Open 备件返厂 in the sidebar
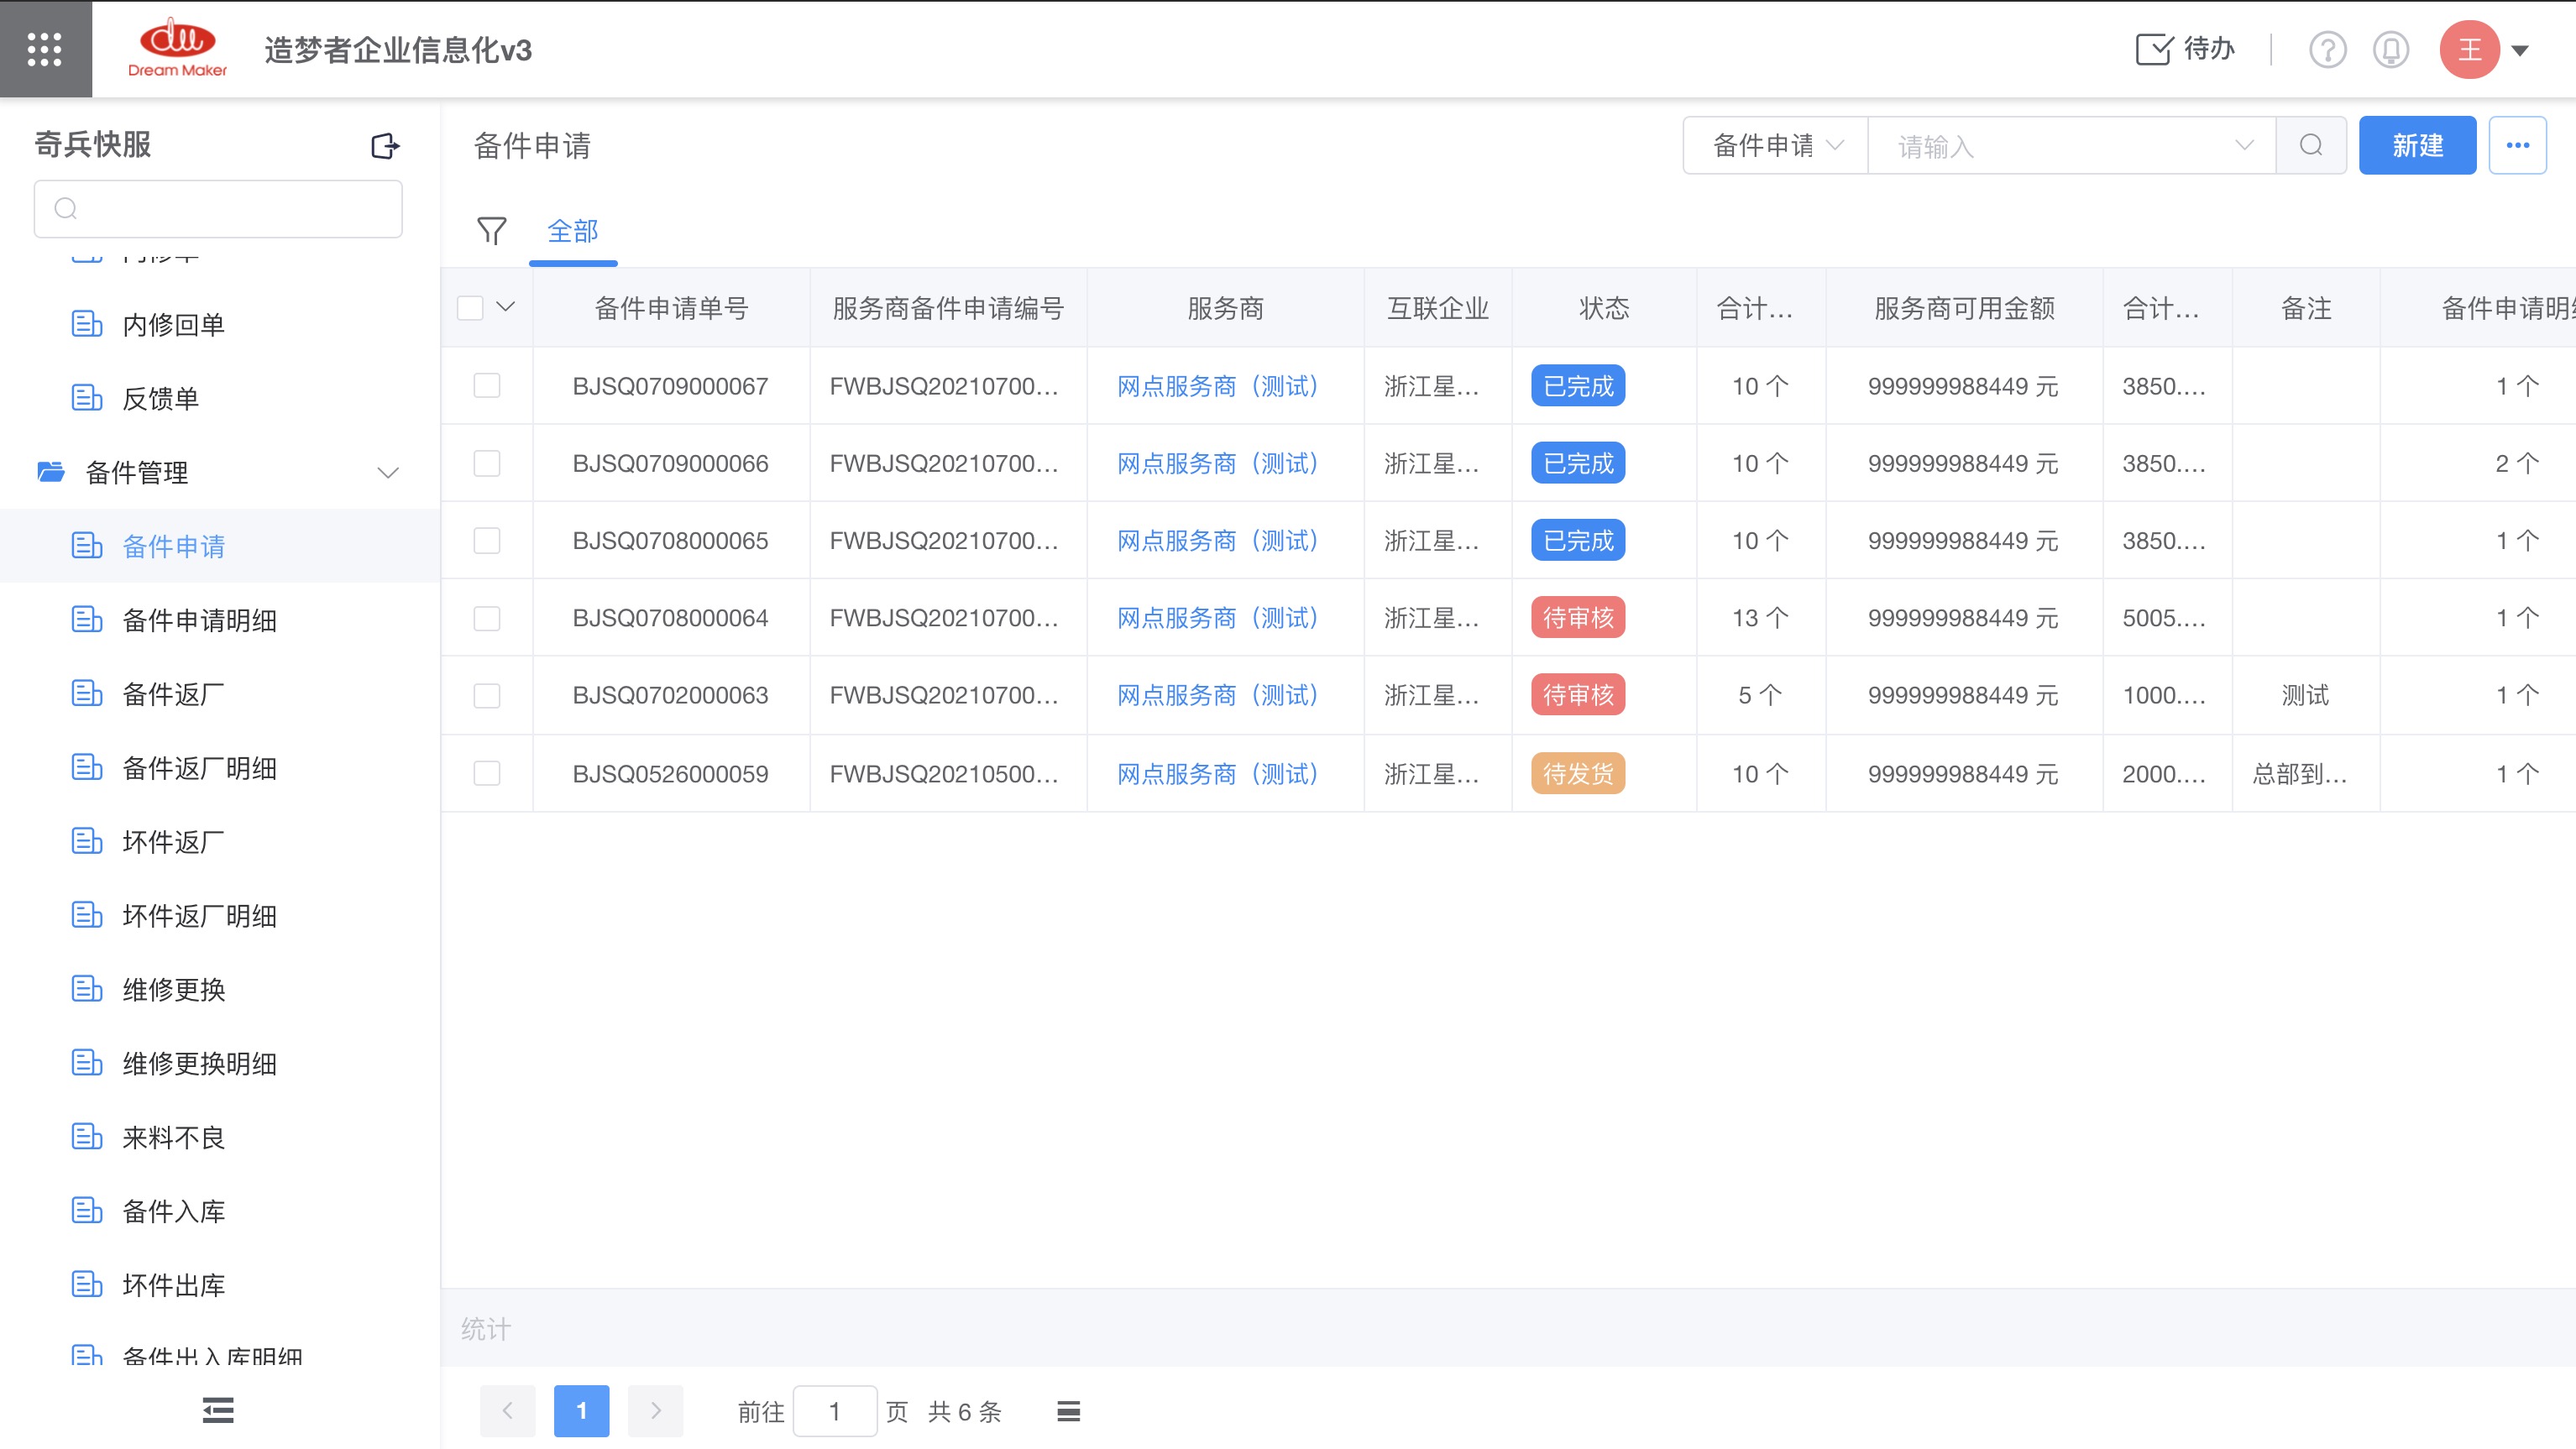 tap(173, 694)
